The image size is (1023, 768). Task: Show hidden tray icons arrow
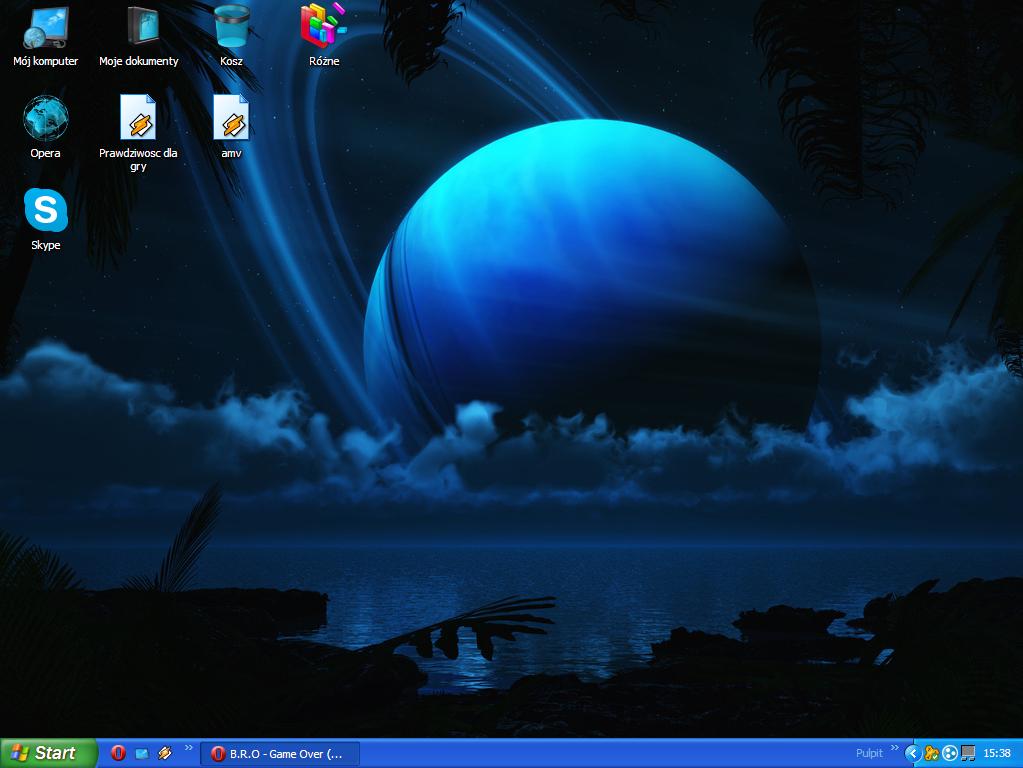pos(913,754)
